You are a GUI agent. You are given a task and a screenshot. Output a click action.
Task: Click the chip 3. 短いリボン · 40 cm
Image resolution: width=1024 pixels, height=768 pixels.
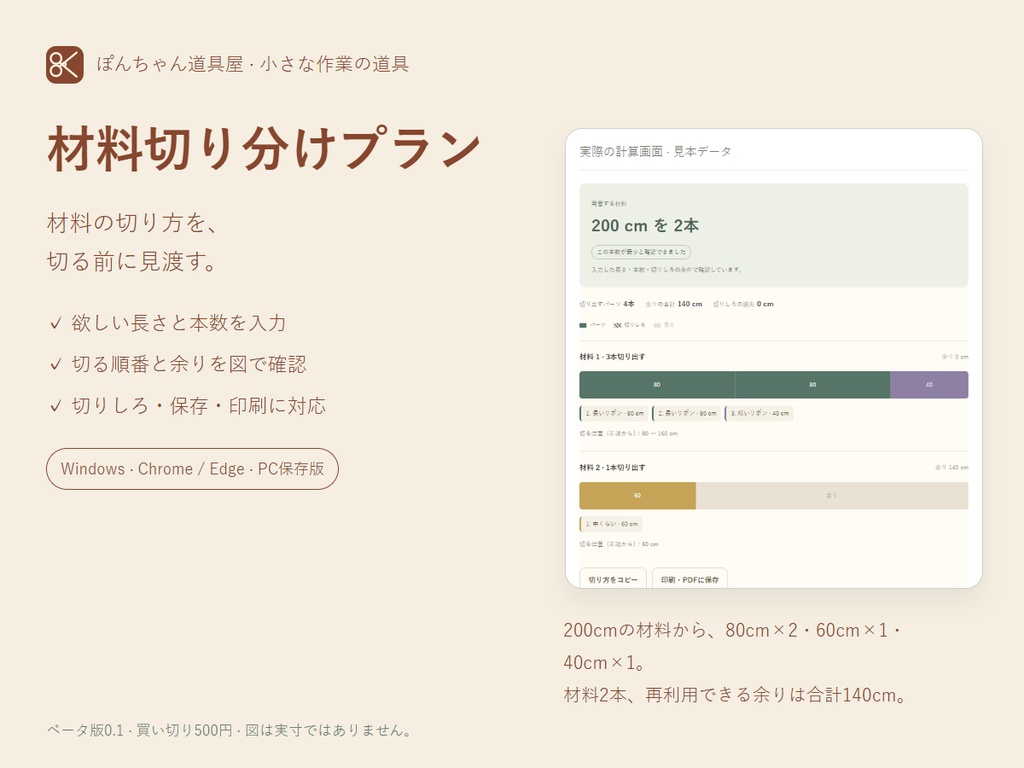point(759,413)
